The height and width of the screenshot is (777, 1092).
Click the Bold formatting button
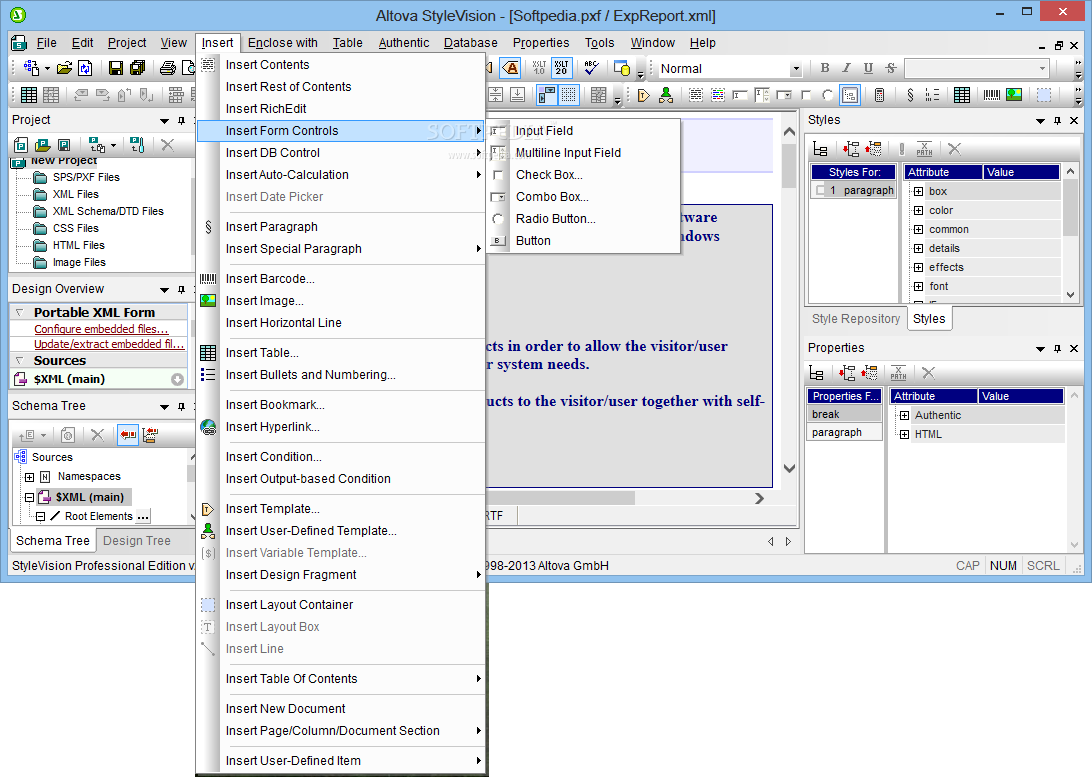825,68
